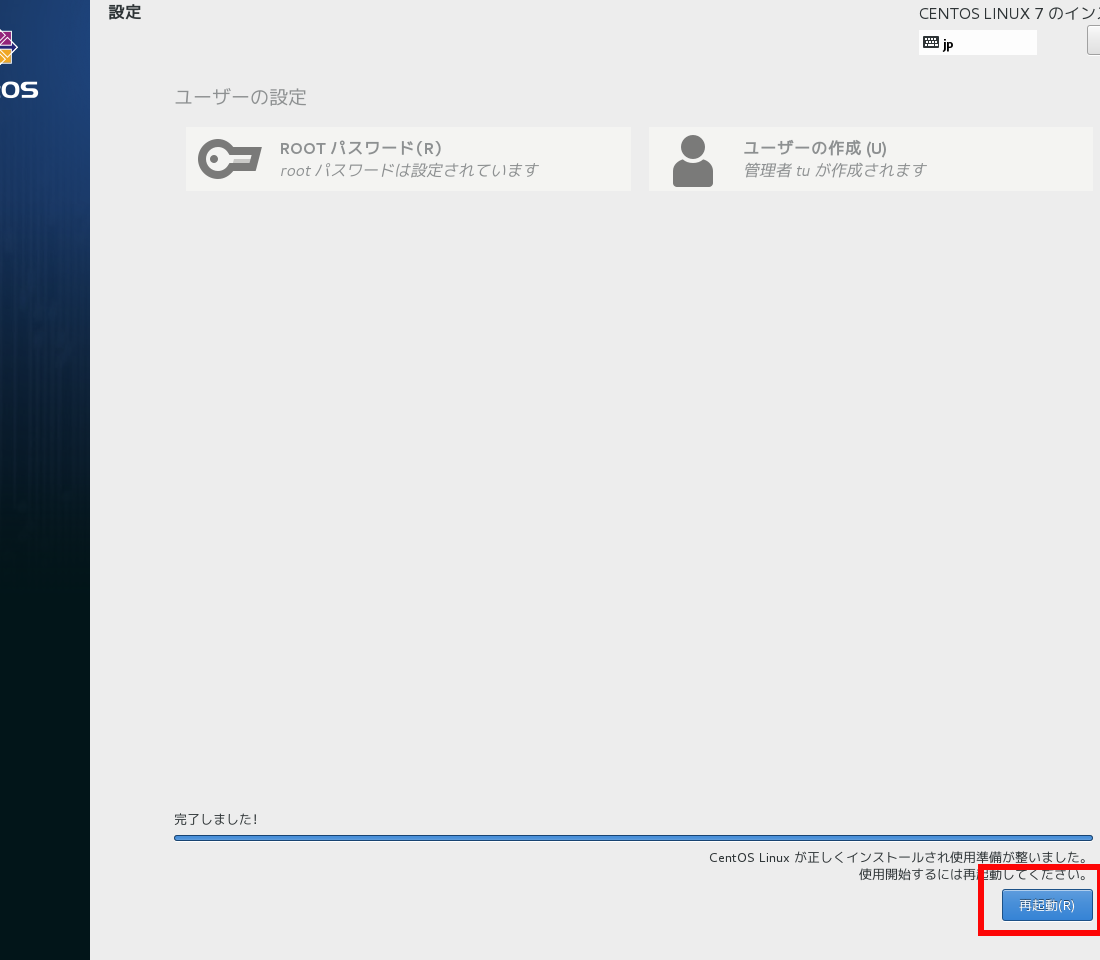Click the user creation person icon
Viewport: 1100px width, 960px height.
click(692, 160)
